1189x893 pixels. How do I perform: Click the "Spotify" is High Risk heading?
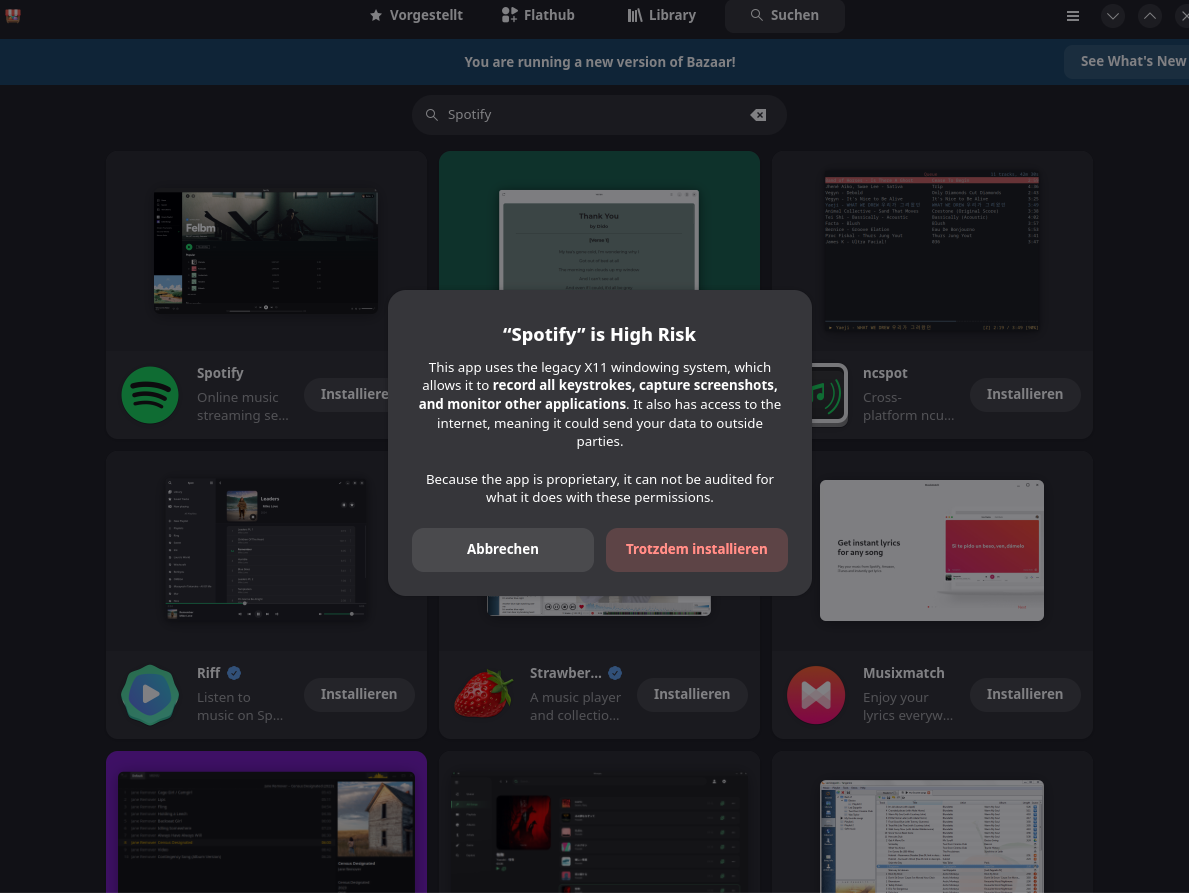(599, 334)
